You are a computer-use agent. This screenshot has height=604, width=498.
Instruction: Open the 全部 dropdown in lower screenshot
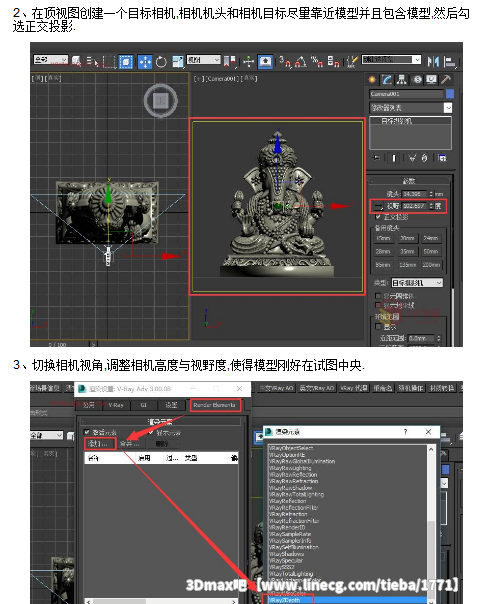tap(47, 436)
